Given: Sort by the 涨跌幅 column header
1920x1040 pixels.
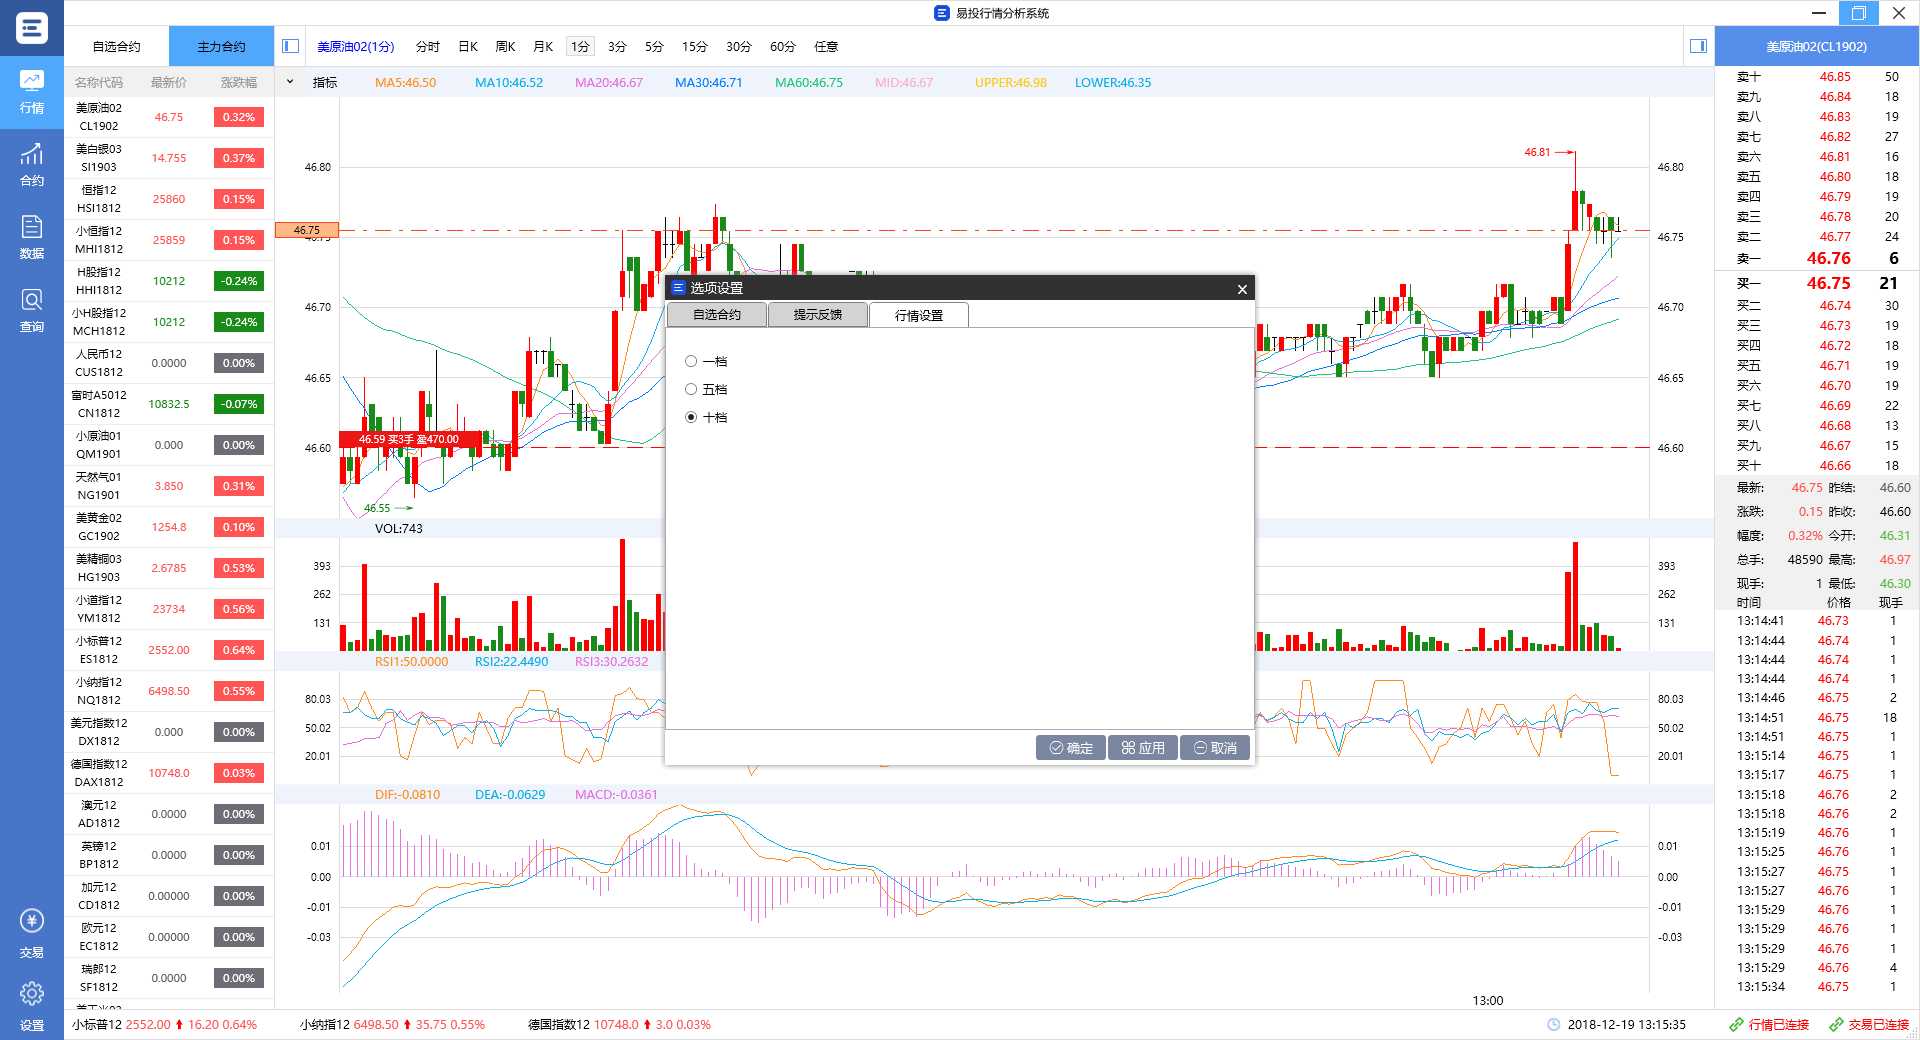Looking at the screenshot, I should pos(239,82).
